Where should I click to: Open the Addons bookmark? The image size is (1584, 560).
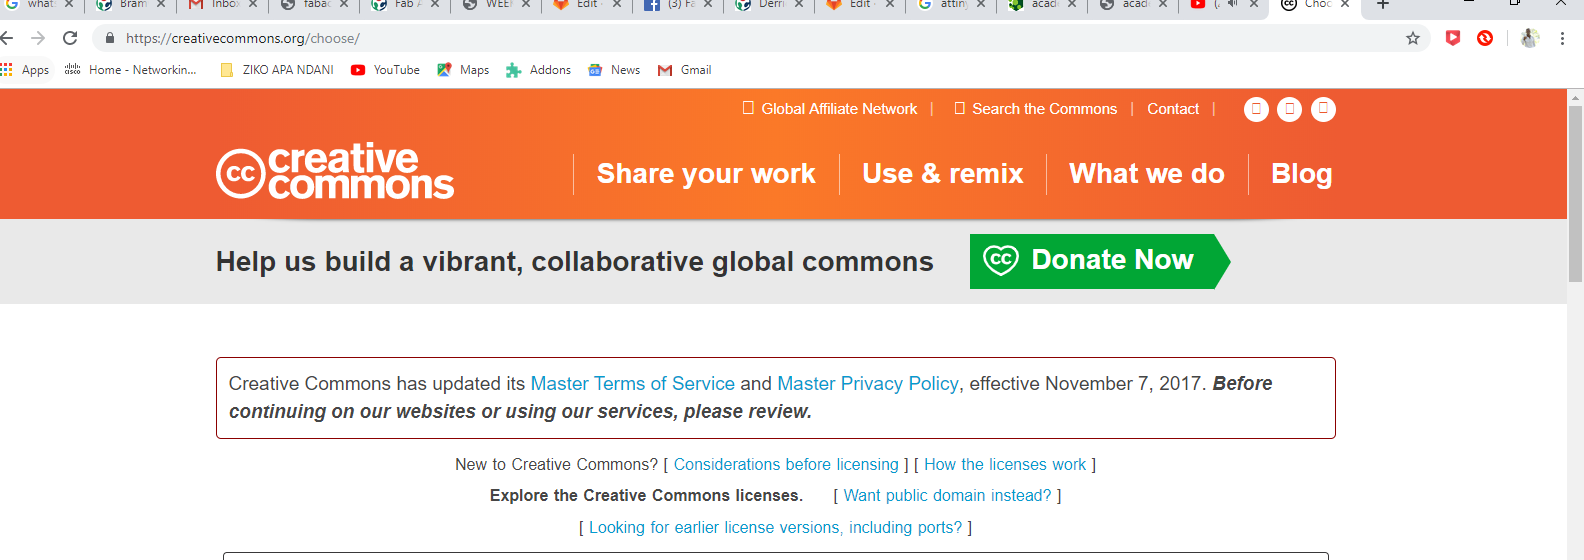[538, 70]
